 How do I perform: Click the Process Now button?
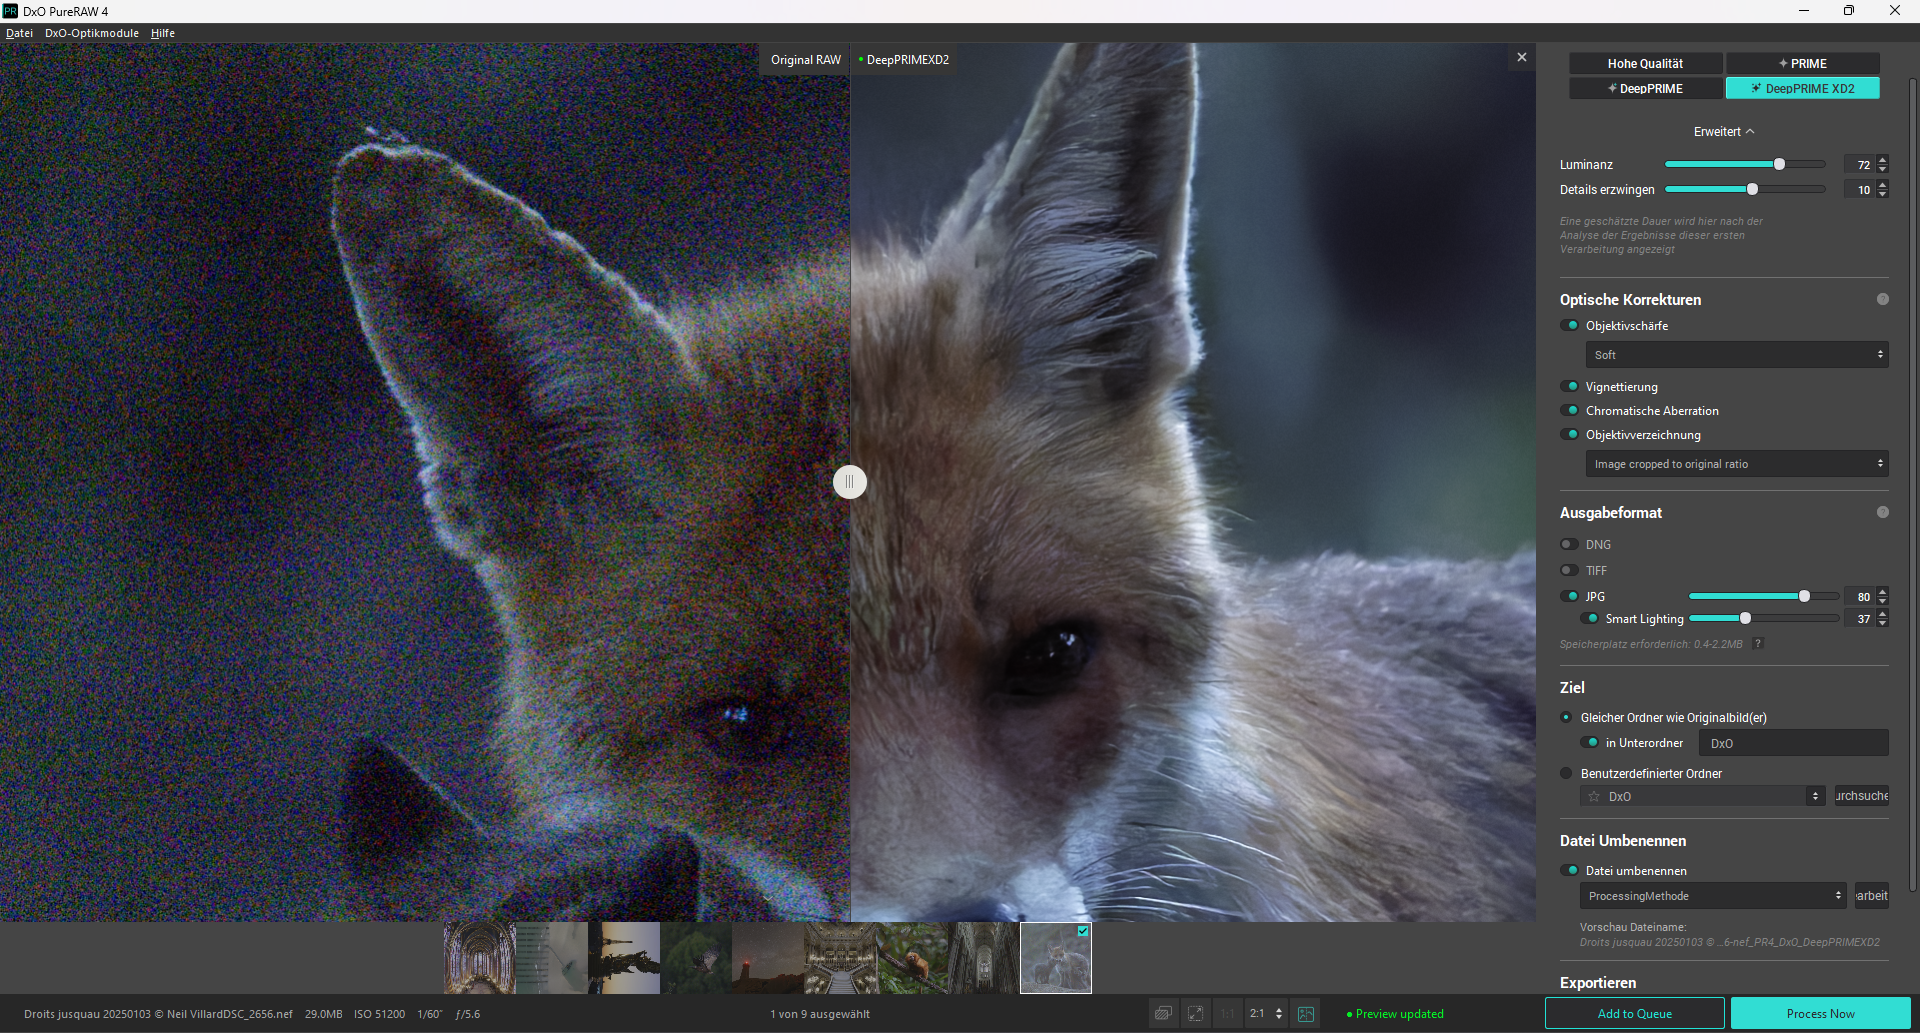coord(1820,1014)
